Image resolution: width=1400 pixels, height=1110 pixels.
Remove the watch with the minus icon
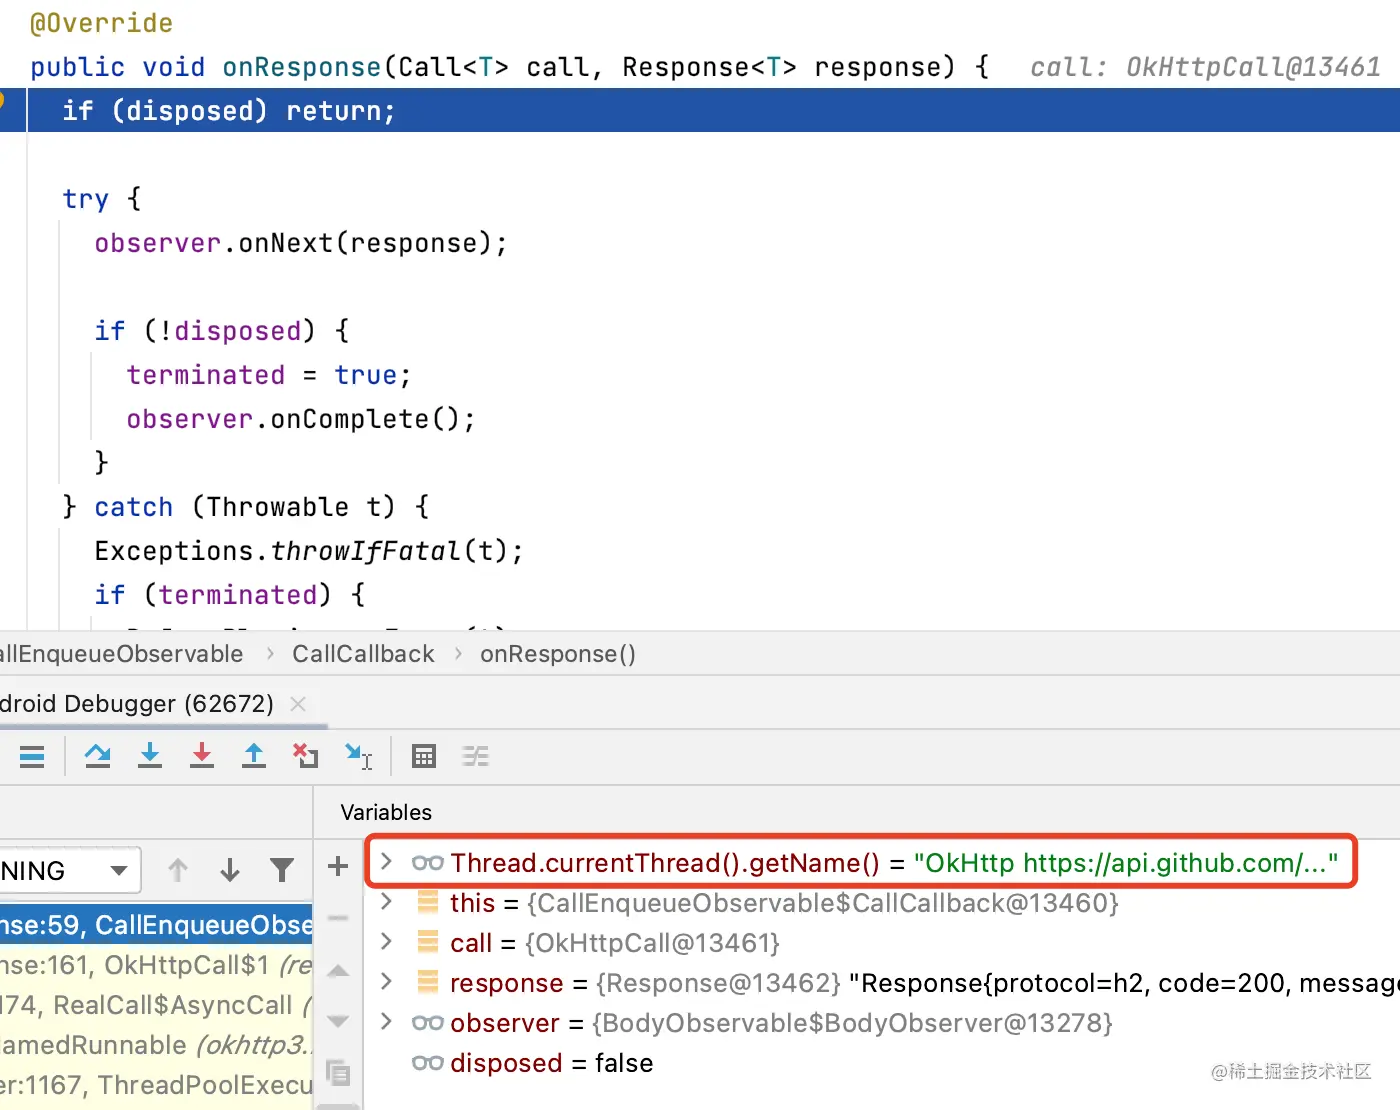(x=338, y=917)
